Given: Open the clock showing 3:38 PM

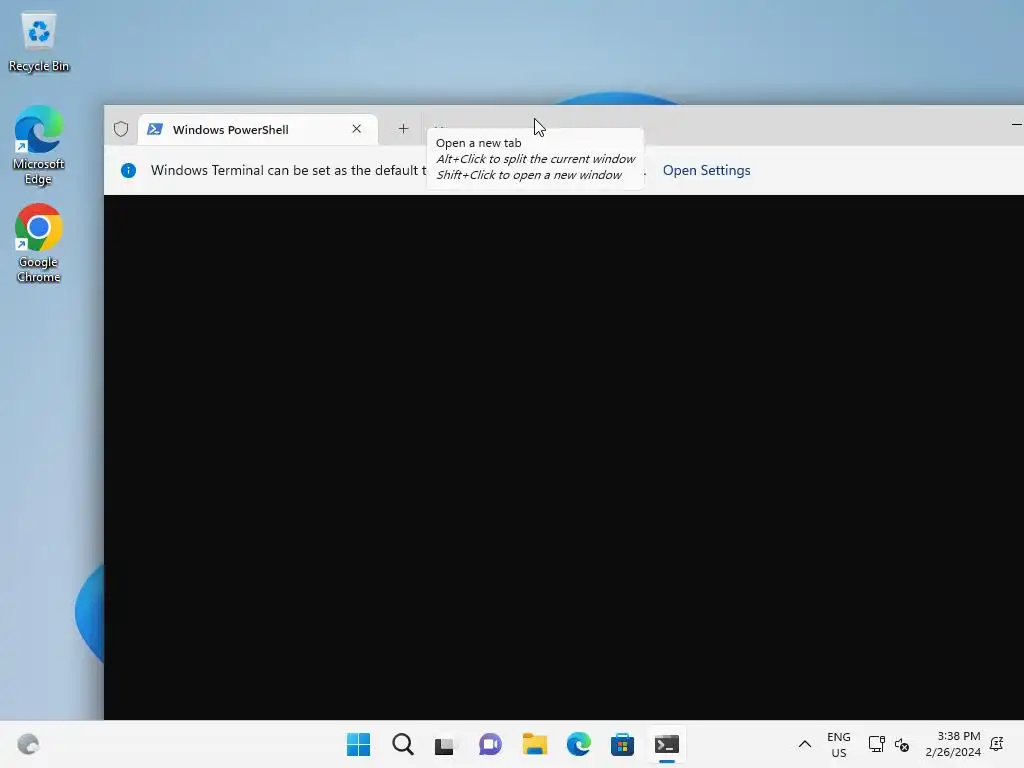Looking at the screenshot, I should click(953, 744).
